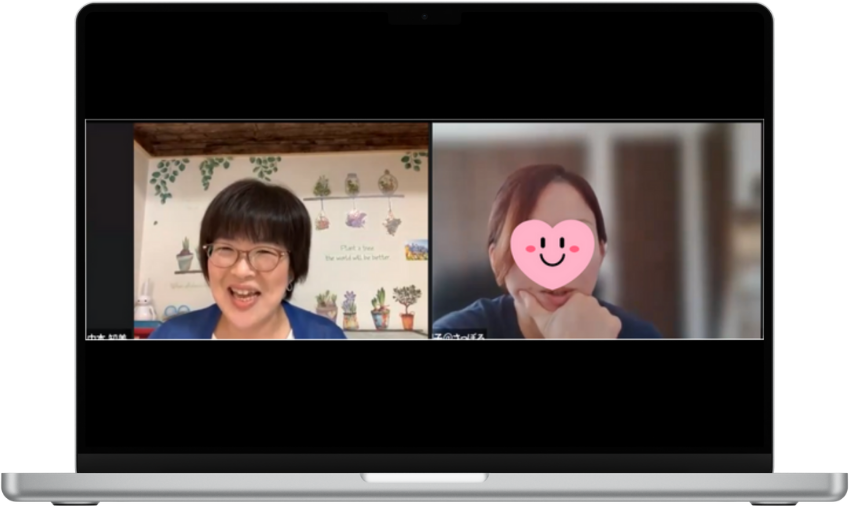Click the laptop camera notch
Viewport: 849px width, 506px height.
[424, 17]
